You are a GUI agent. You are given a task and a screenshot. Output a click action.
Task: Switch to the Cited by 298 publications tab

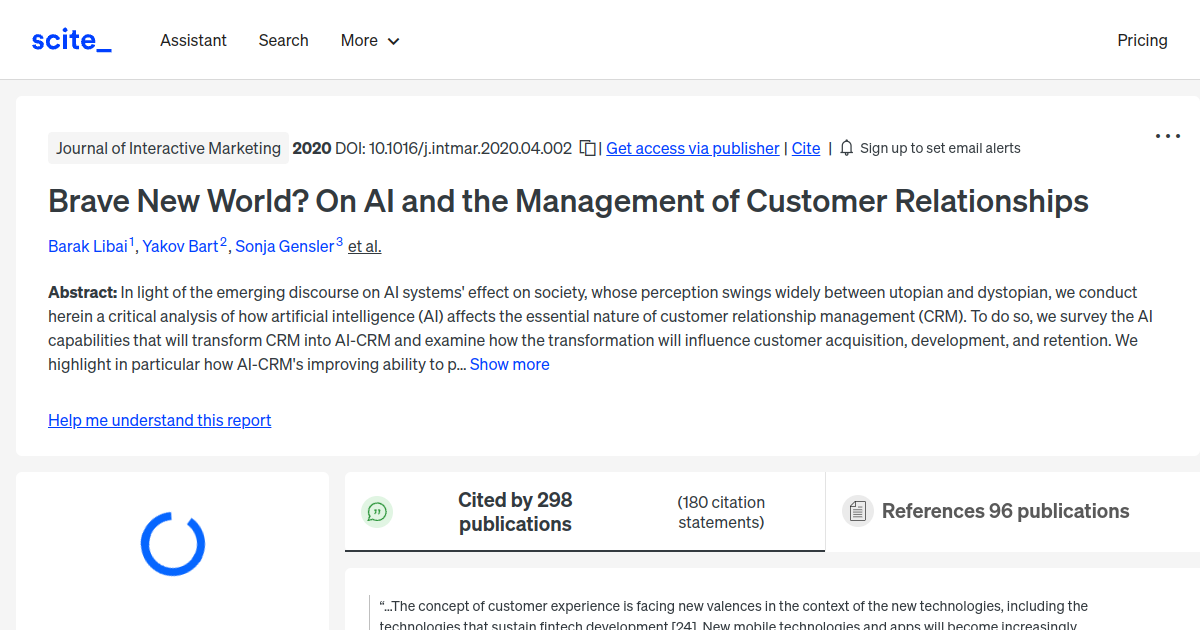(515, 511)
